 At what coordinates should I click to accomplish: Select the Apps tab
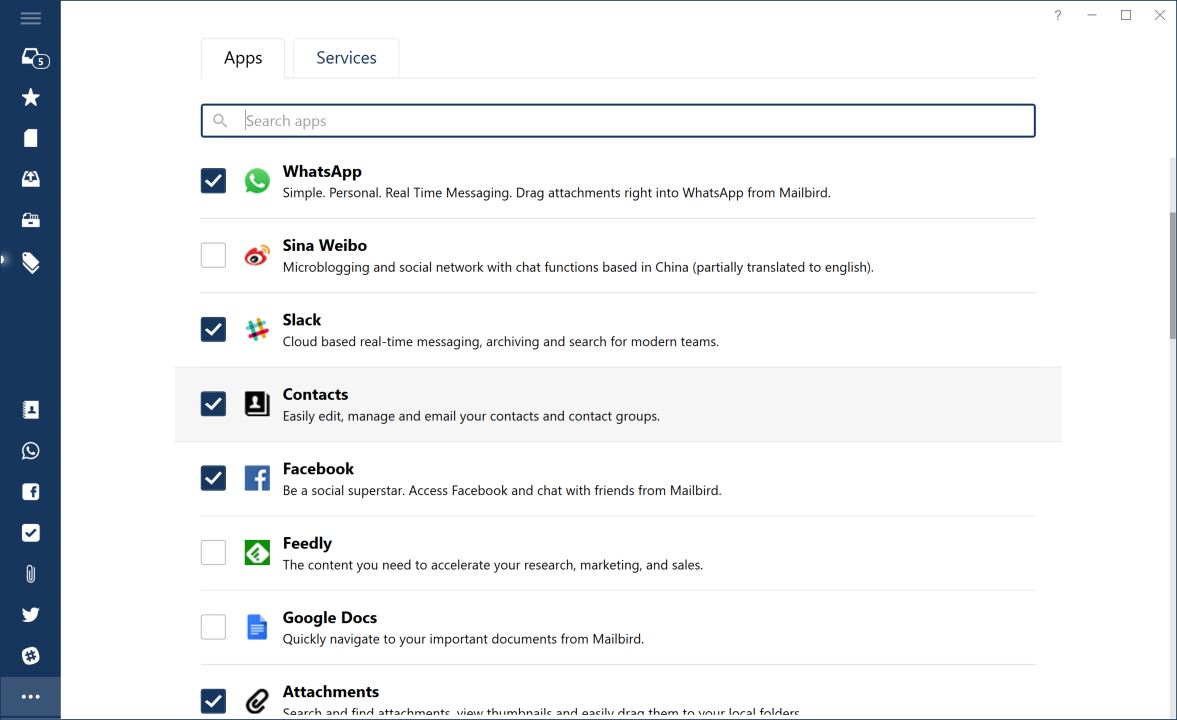(x=242, y=58)
